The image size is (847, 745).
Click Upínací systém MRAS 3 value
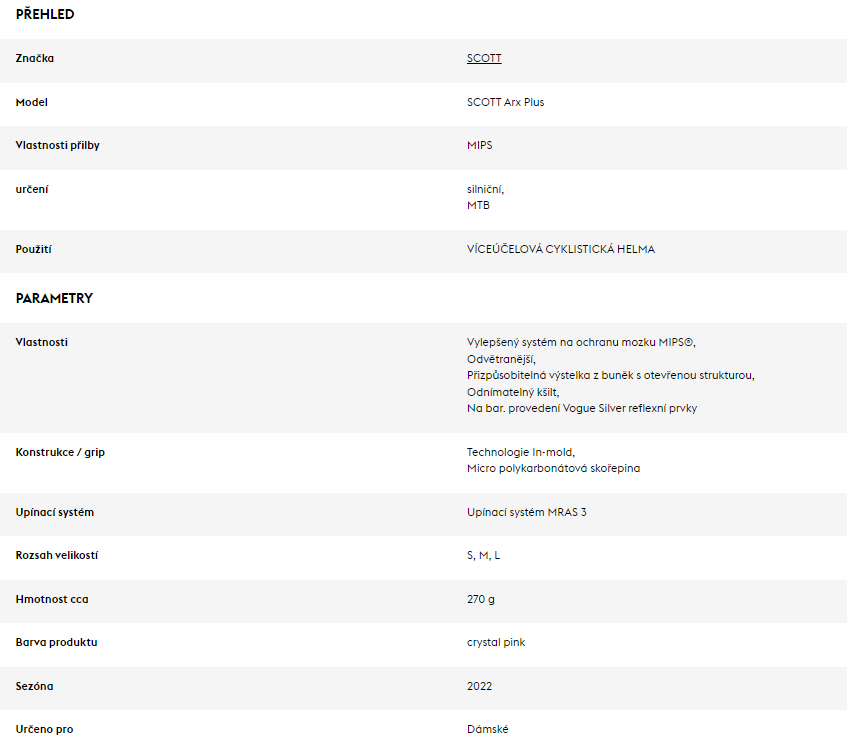coord(527,512)
